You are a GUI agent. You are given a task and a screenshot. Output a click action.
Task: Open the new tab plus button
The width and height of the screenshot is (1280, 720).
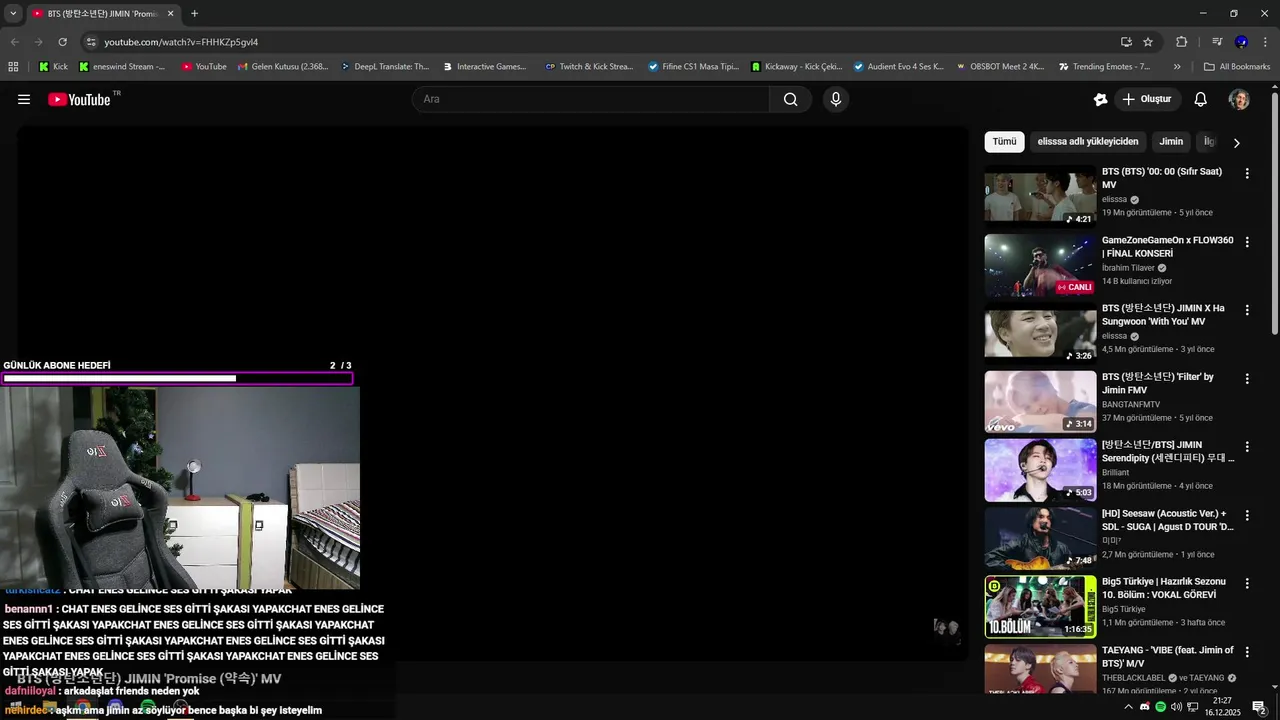coord(194,14)
